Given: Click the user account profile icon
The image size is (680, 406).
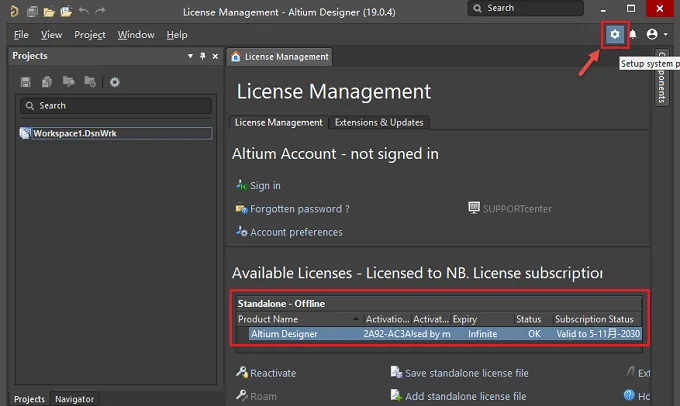Looking at the screenshot, I should pyautogui.click(x=652, y=34).
